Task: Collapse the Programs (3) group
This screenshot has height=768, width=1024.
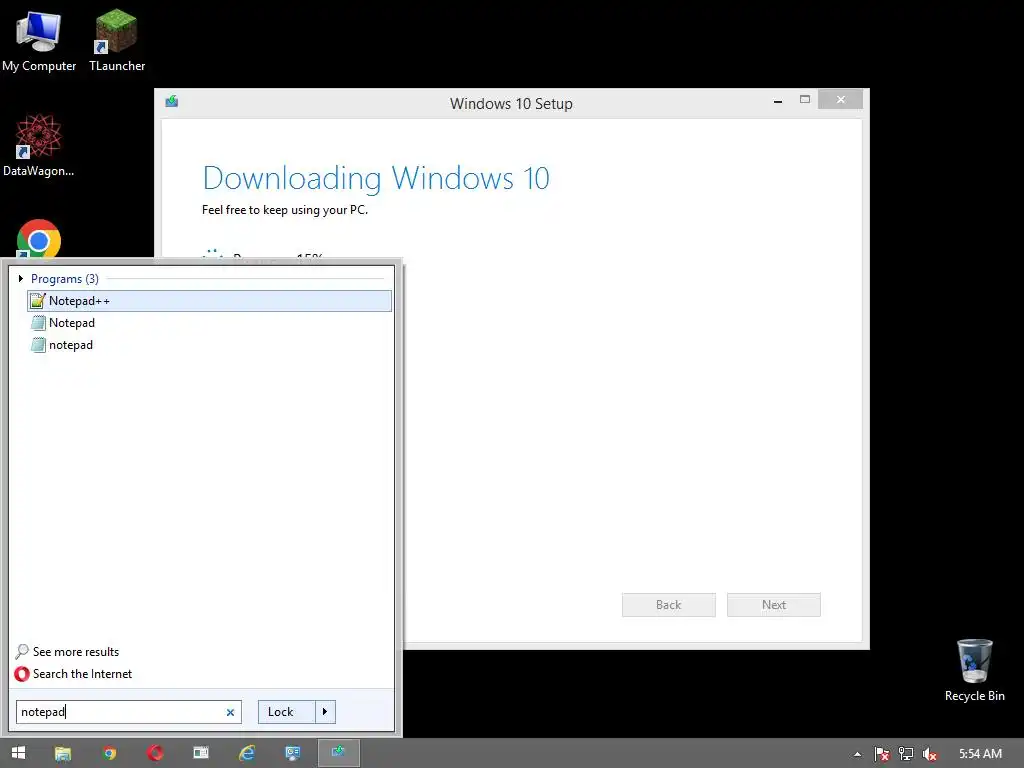Action: pyautogui.click(x=21, y=279)
